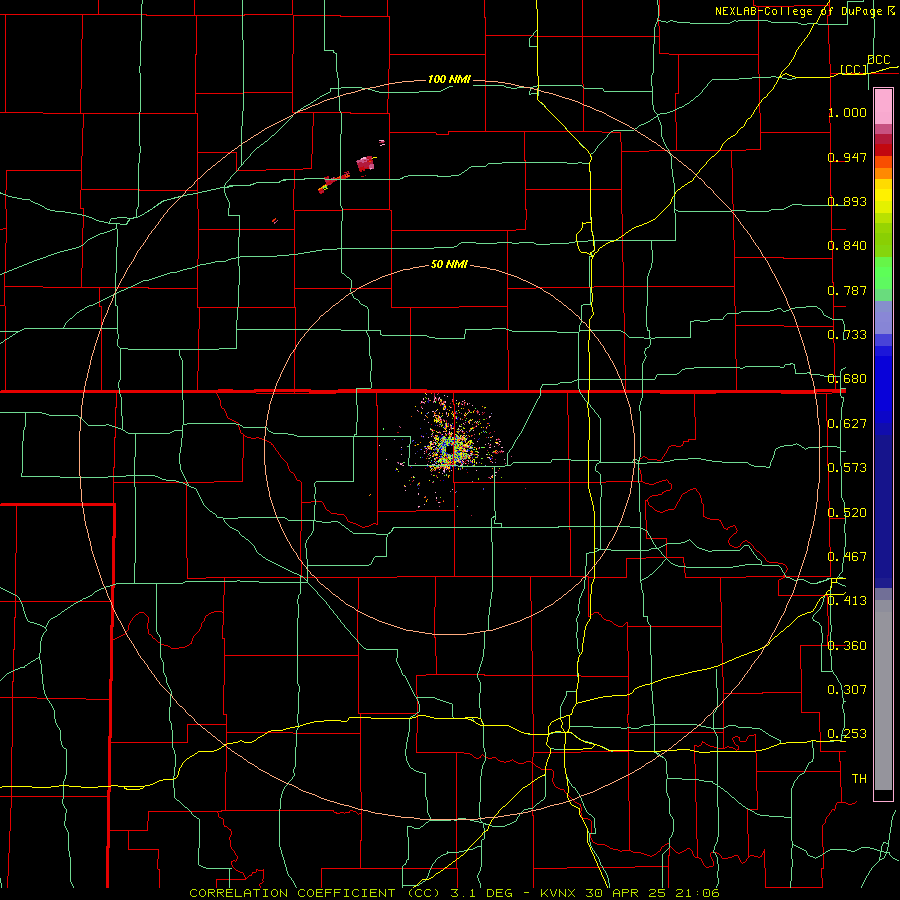Click the 0.787 scale value
This screenshot has height=900, width=900.
(847, 290)
